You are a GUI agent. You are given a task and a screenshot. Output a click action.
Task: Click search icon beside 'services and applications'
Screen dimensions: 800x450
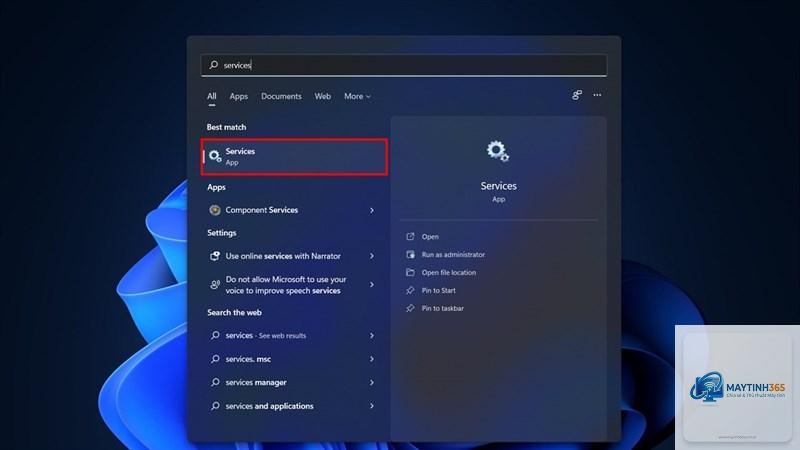215,406
